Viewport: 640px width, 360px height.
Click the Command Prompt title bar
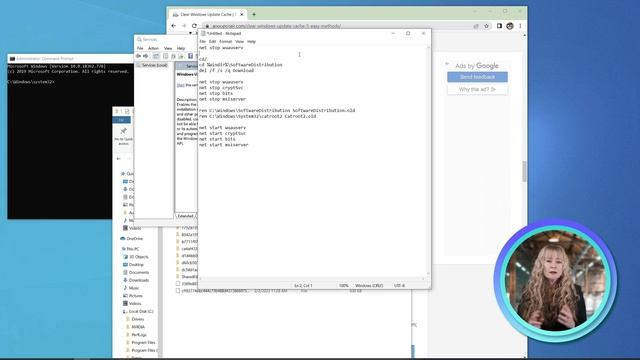(x=70, y=59)
